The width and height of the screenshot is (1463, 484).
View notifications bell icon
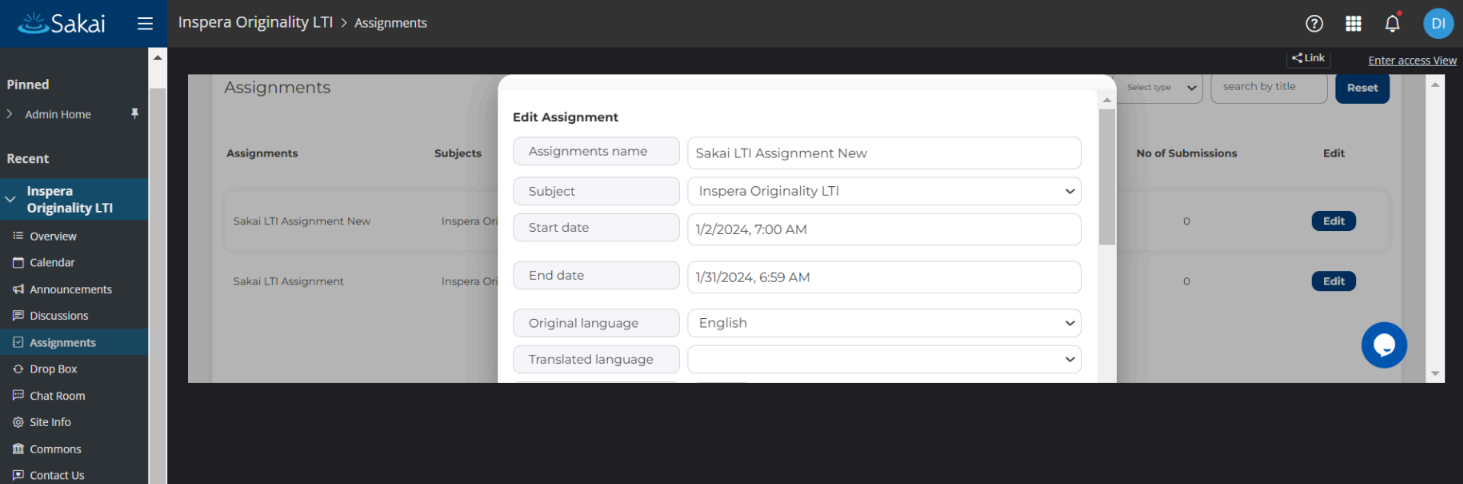coord(1392,23)
